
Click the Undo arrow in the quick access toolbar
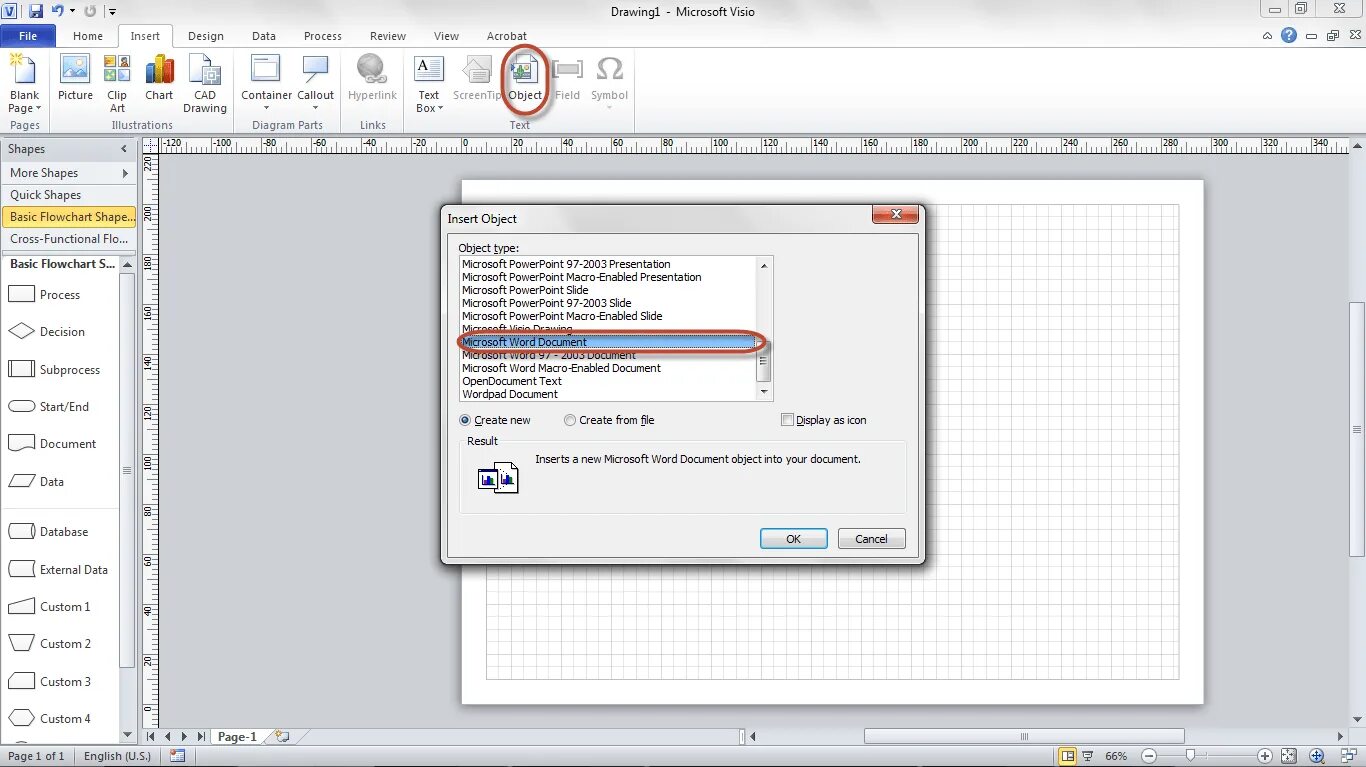click(x=58, y=11)
